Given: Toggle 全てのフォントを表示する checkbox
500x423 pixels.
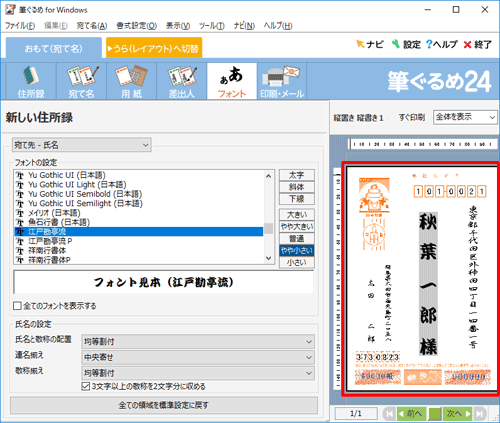Looking at the screenshot, I should tap(17, 306).
